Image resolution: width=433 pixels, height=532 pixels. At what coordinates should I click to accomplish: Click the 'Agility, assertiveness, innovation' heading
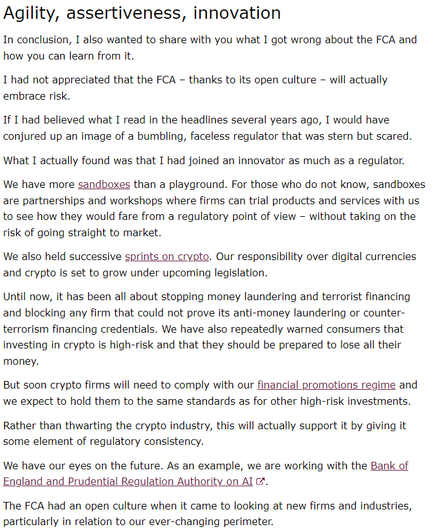pos(142,13)
